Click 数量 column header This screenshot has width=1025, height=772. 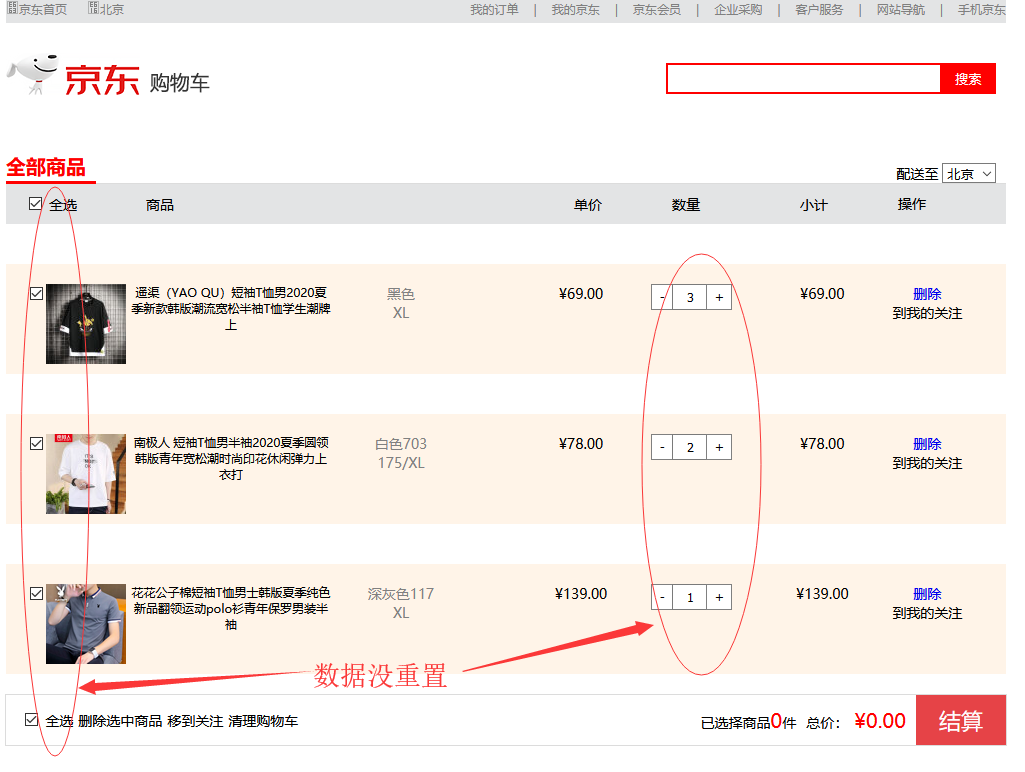[x=686, y=205]
